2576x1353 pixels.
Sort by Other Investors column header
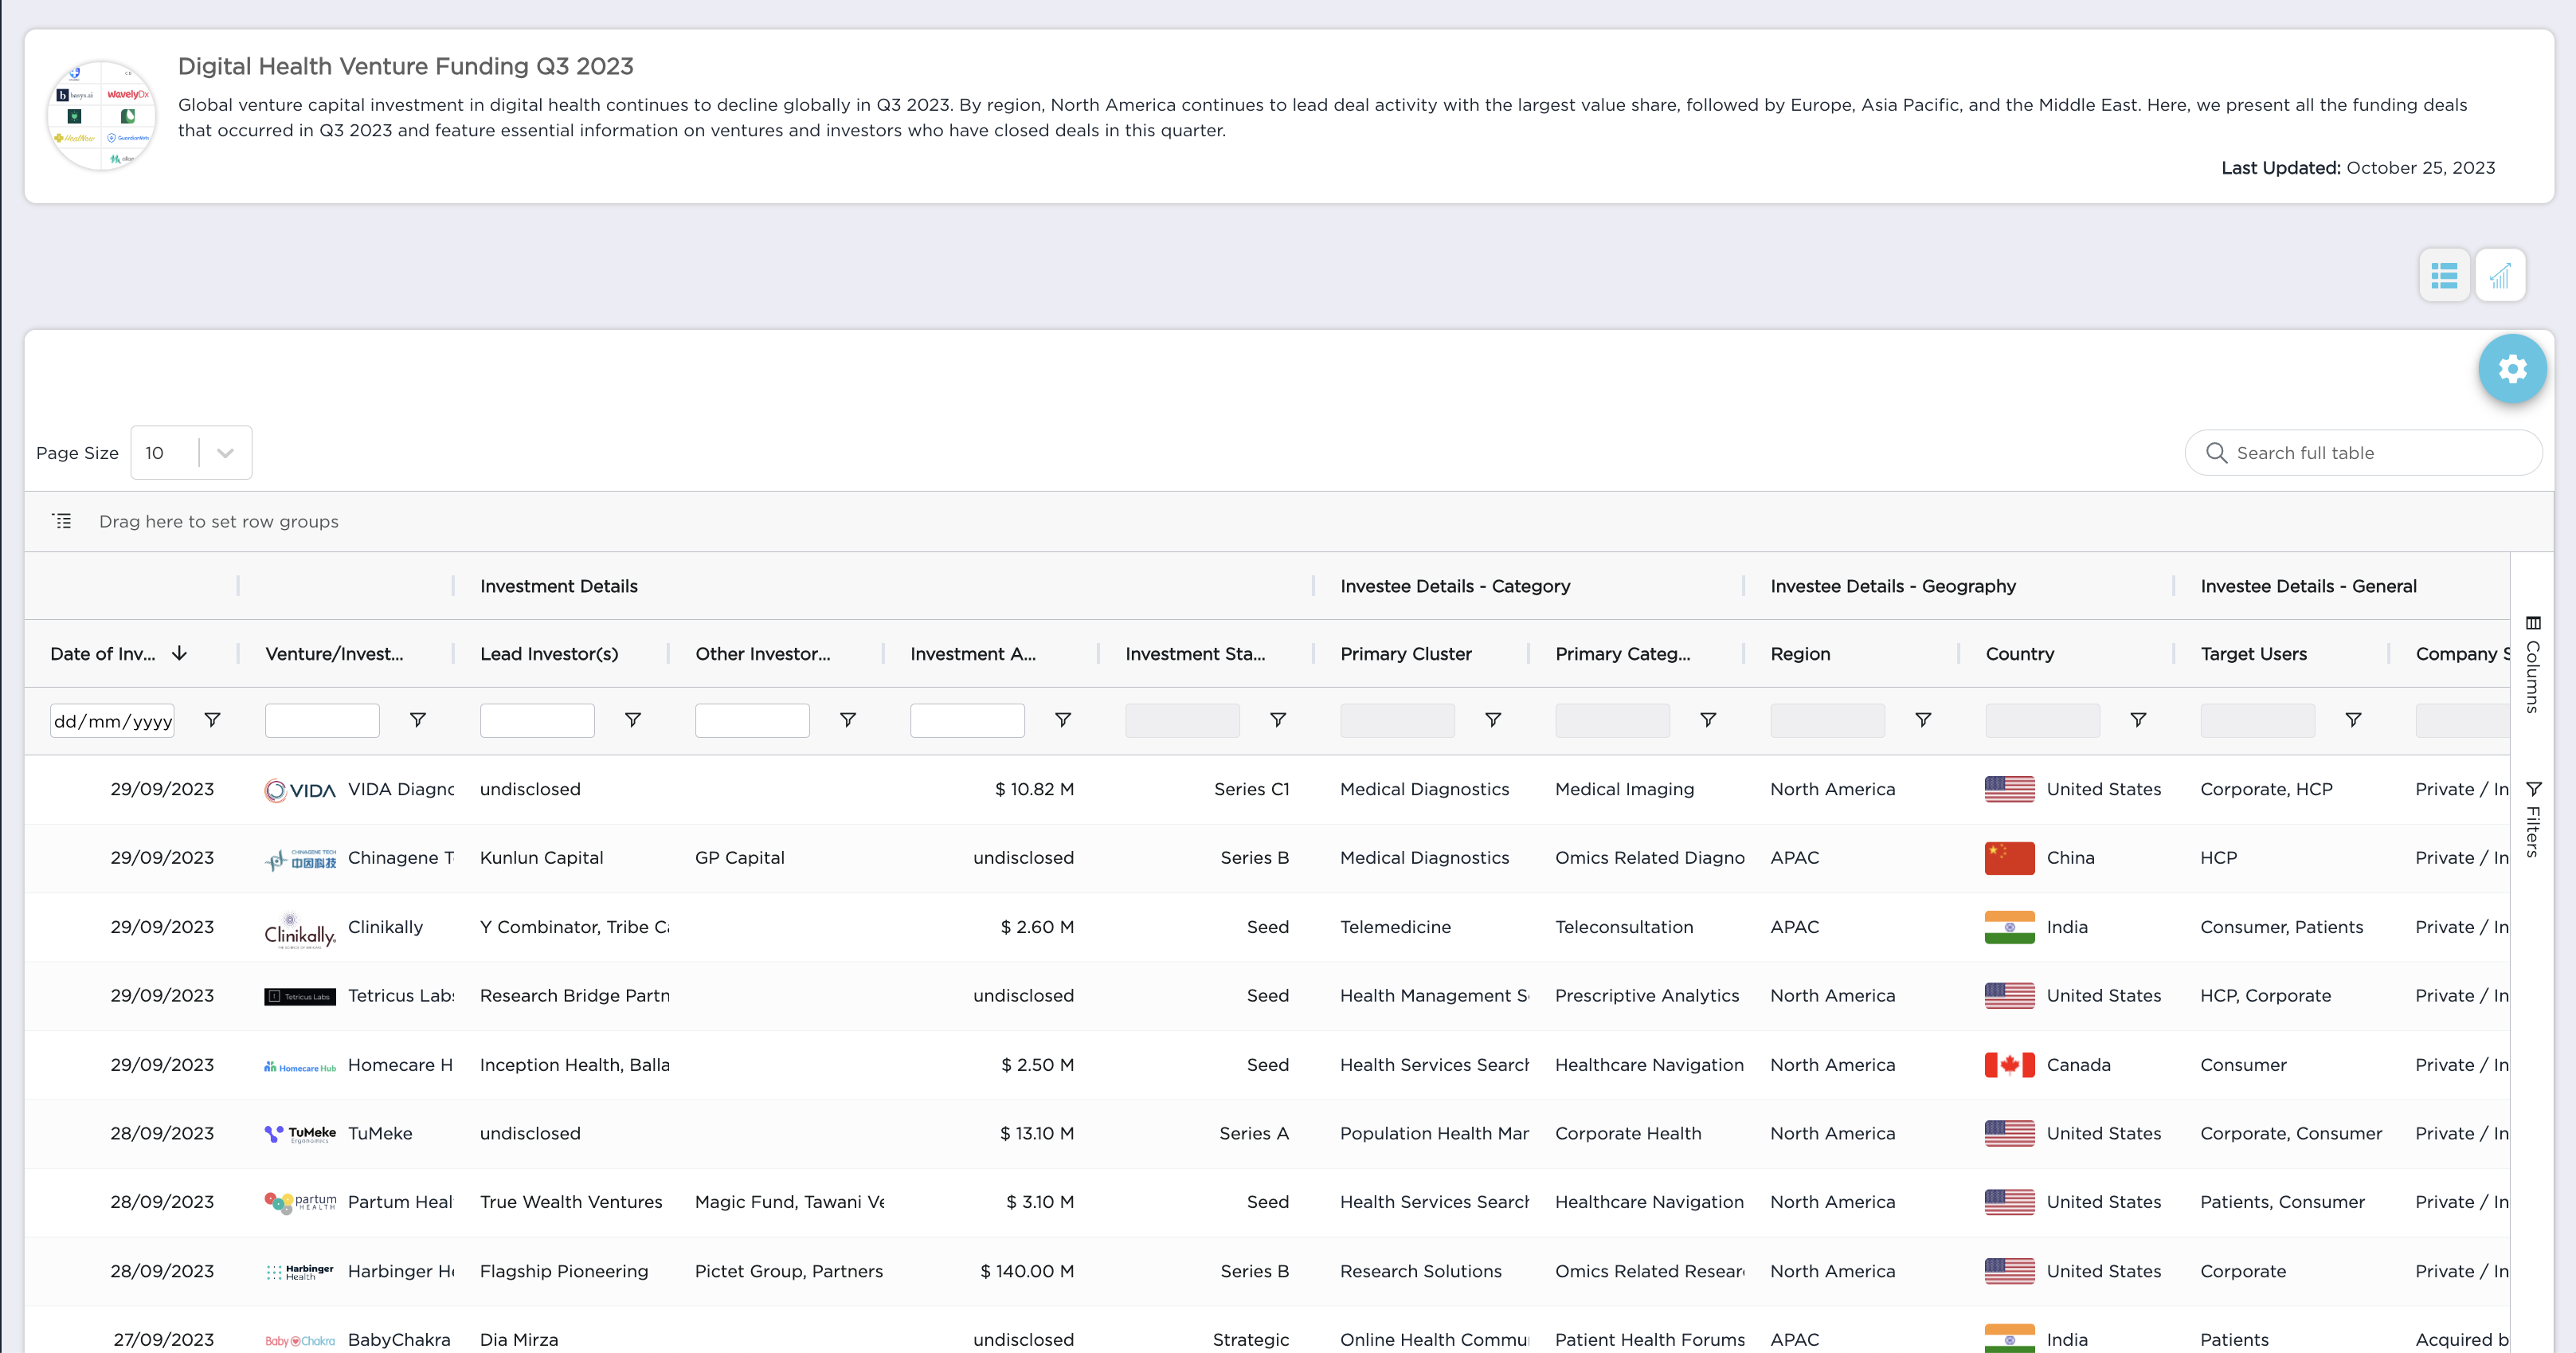click(x=762, y=654)
